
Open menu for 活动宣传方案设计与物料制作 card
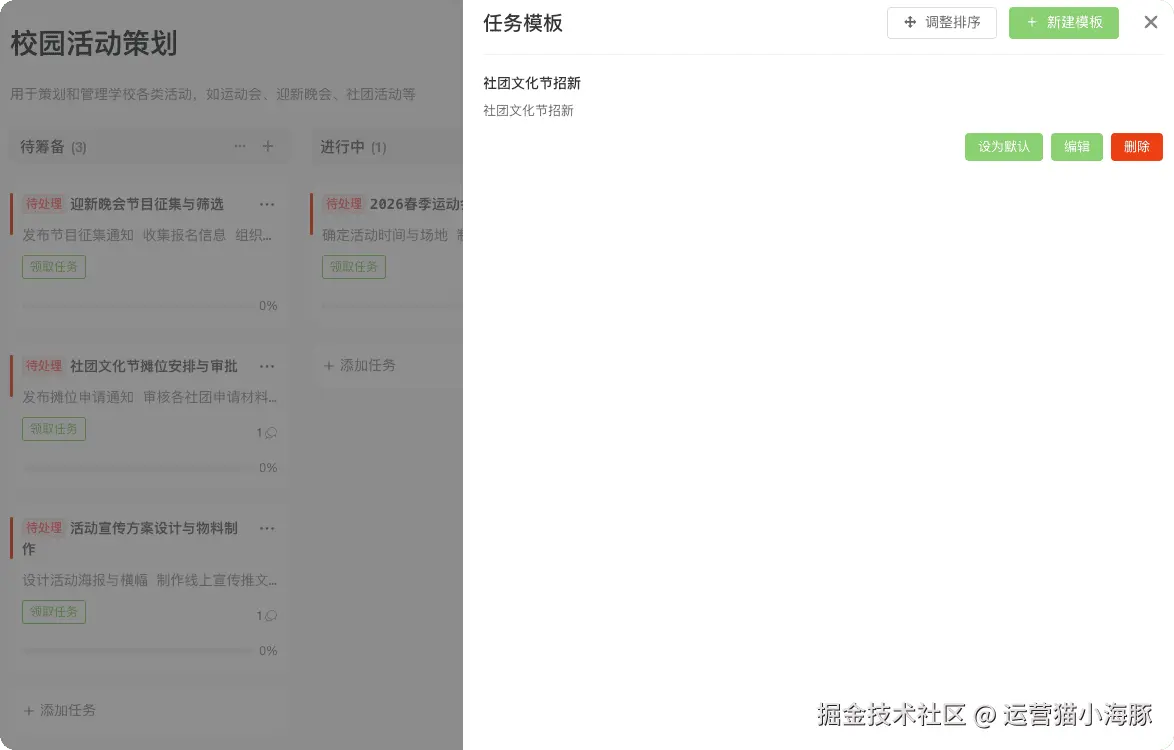267,528
